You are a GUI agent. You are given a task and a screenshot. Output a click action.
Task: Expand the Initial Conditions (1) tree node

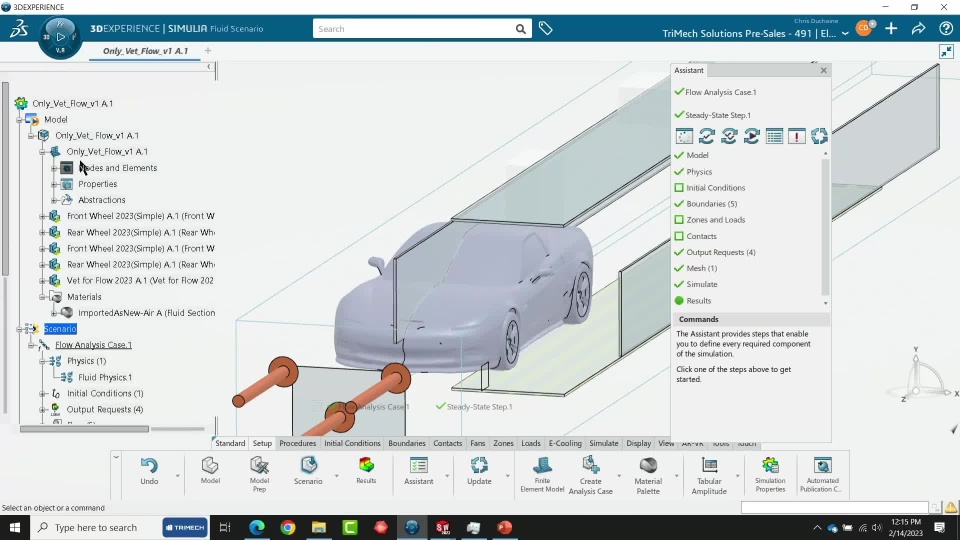(x=43, y=394)
